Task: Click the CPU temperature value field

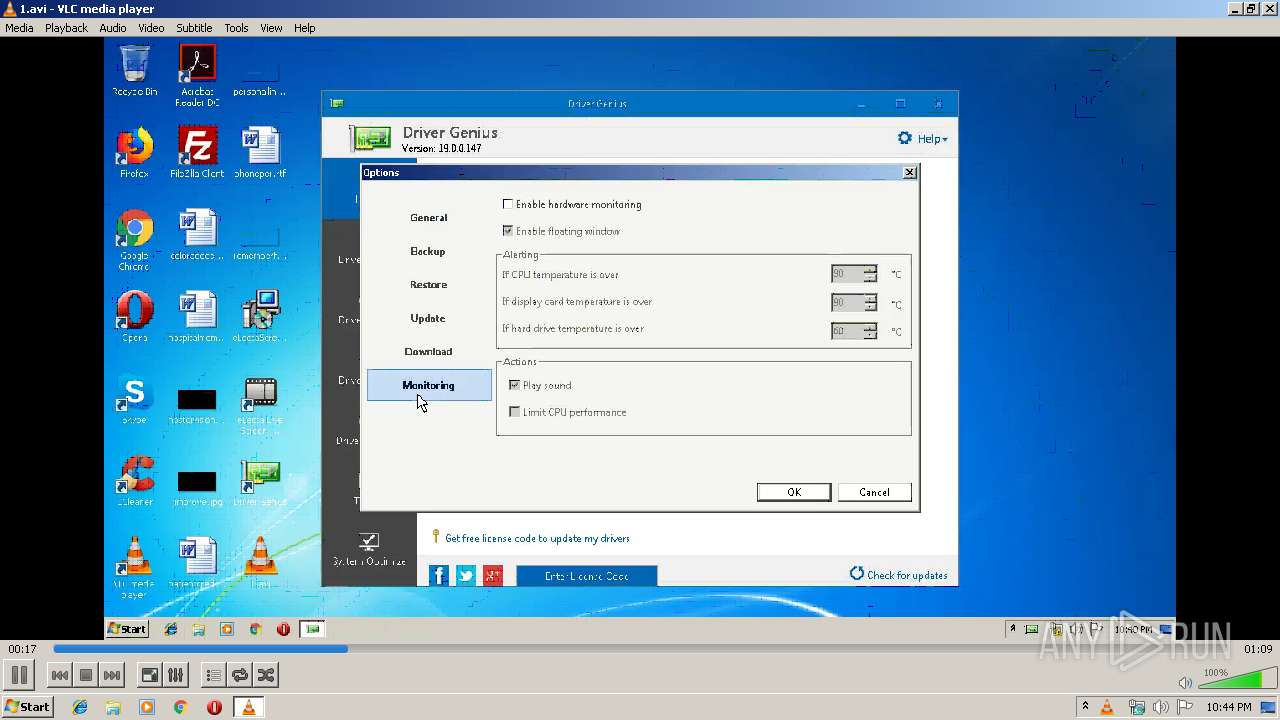Action: pos(847,274)
